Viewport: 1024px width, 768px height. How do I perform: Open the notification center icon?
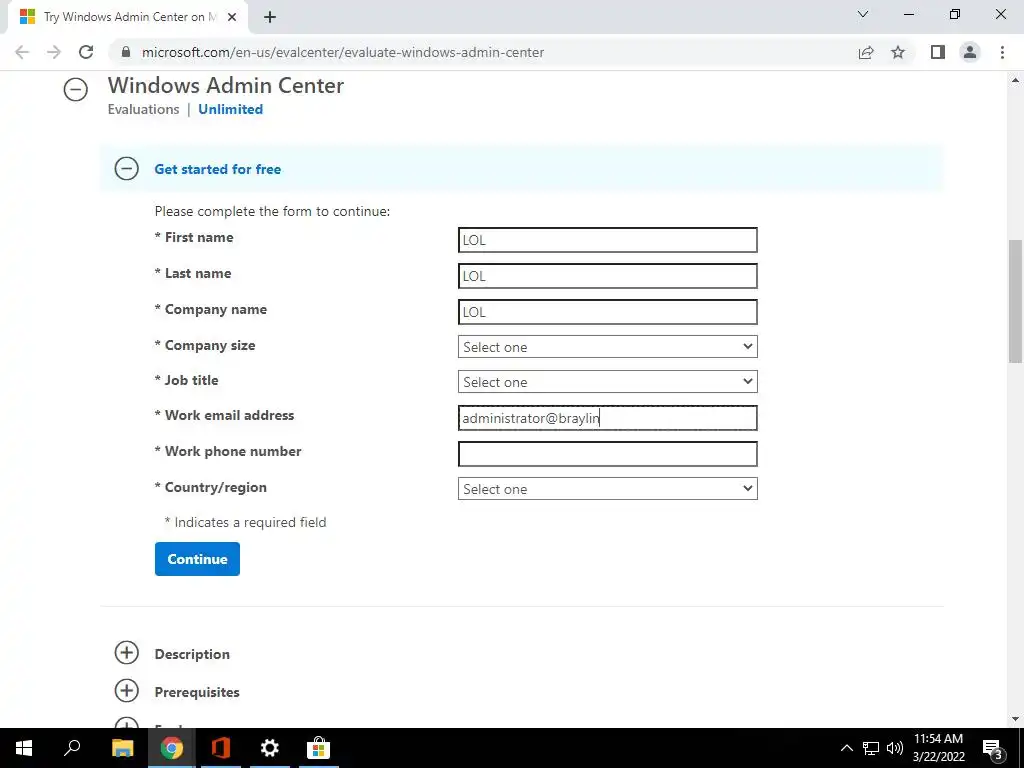tap(993, 748)
